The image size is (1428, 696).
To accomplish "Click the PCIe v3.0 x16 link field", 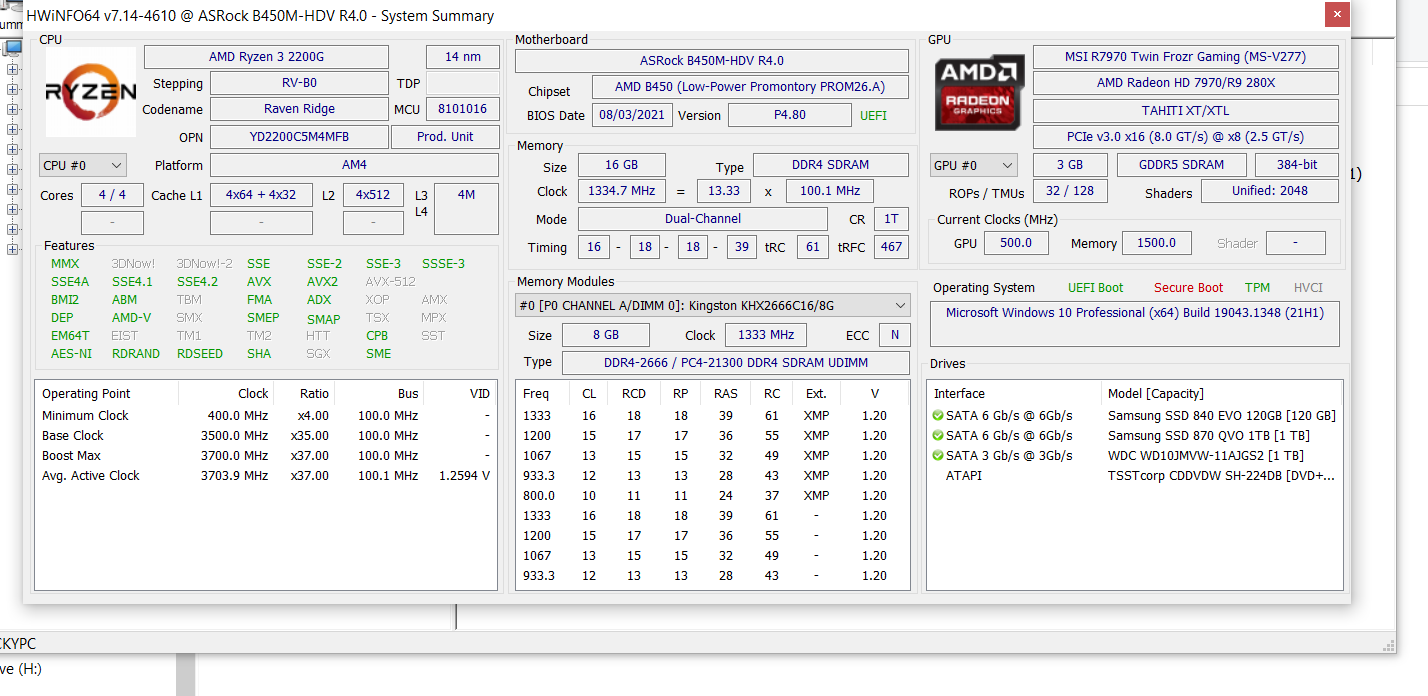I will tap(1185, 137).
